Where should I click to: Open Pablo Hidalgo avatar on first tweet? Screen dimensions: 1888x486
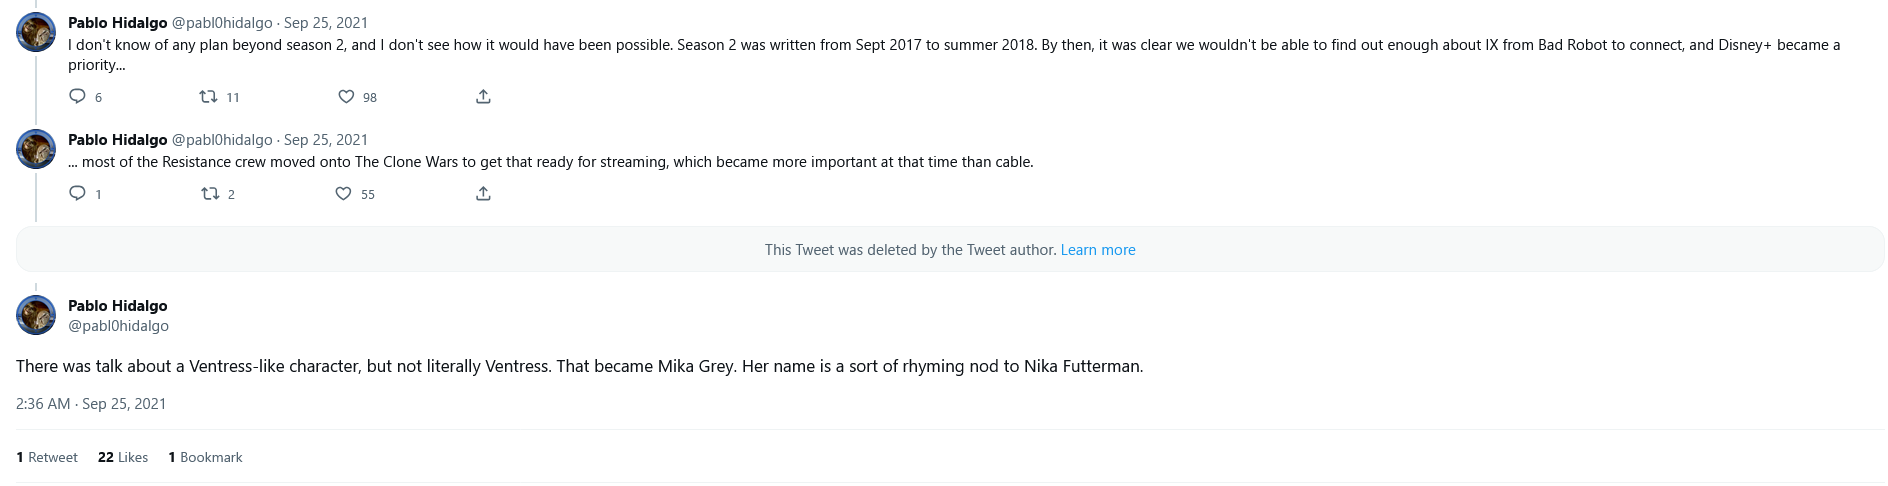click(36, 32)
